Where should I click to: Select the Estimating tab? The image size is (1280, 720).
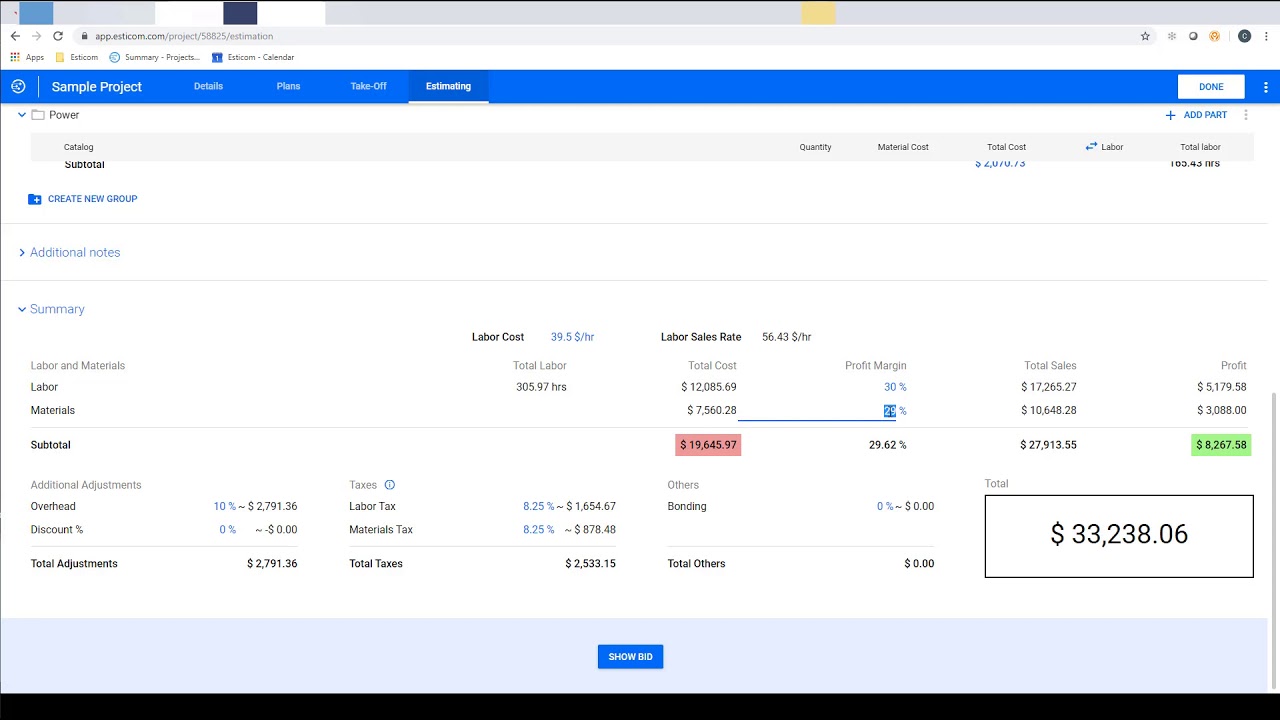[x=448, y=86]
